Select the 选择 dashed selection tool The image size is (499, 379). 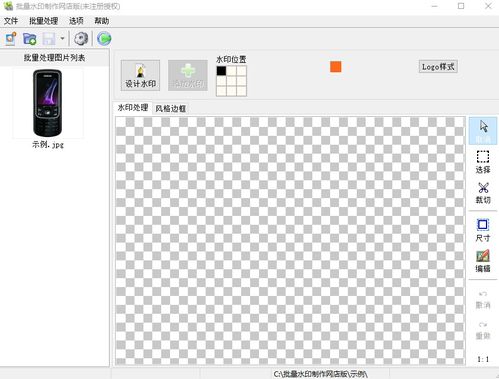(x=483, y=162)
